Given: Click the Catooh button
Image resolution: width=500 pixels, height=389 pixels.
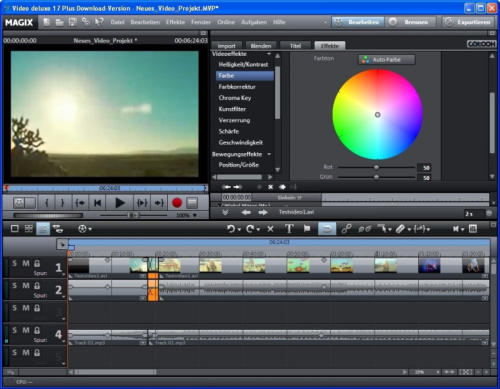Looking at the screenshot, I should click(481, 44).
